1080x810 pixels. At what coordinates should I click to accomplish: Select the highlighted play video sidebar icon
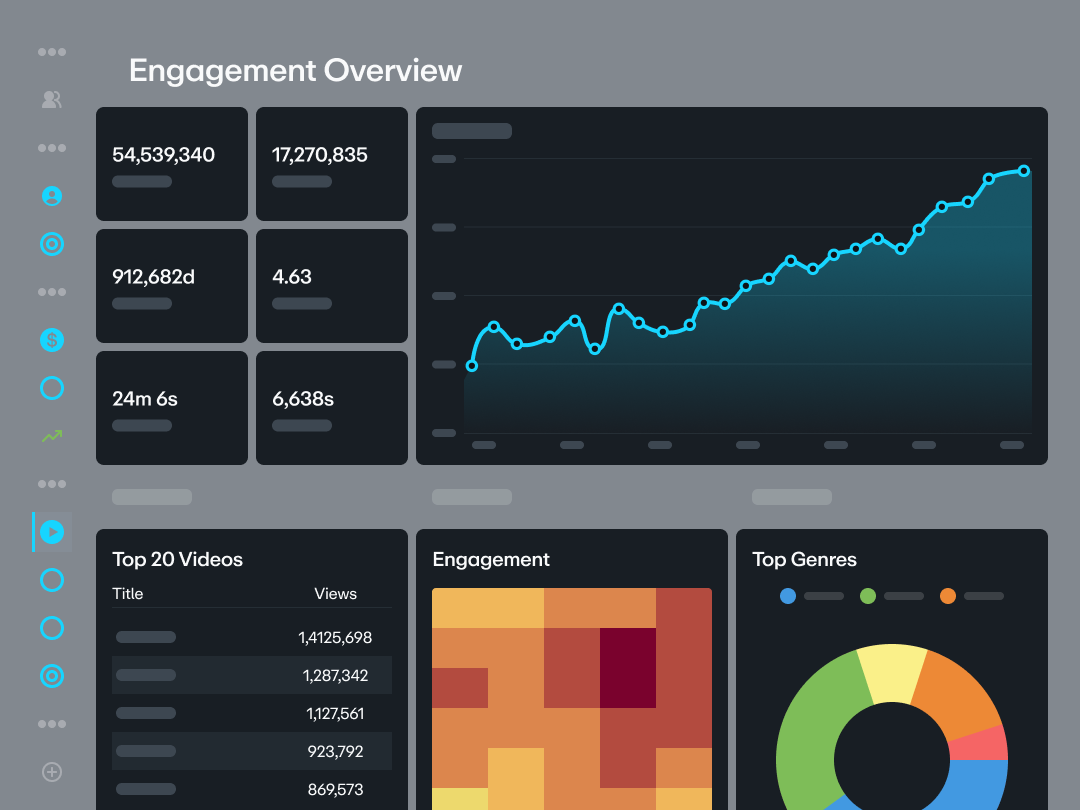(52, 532)
